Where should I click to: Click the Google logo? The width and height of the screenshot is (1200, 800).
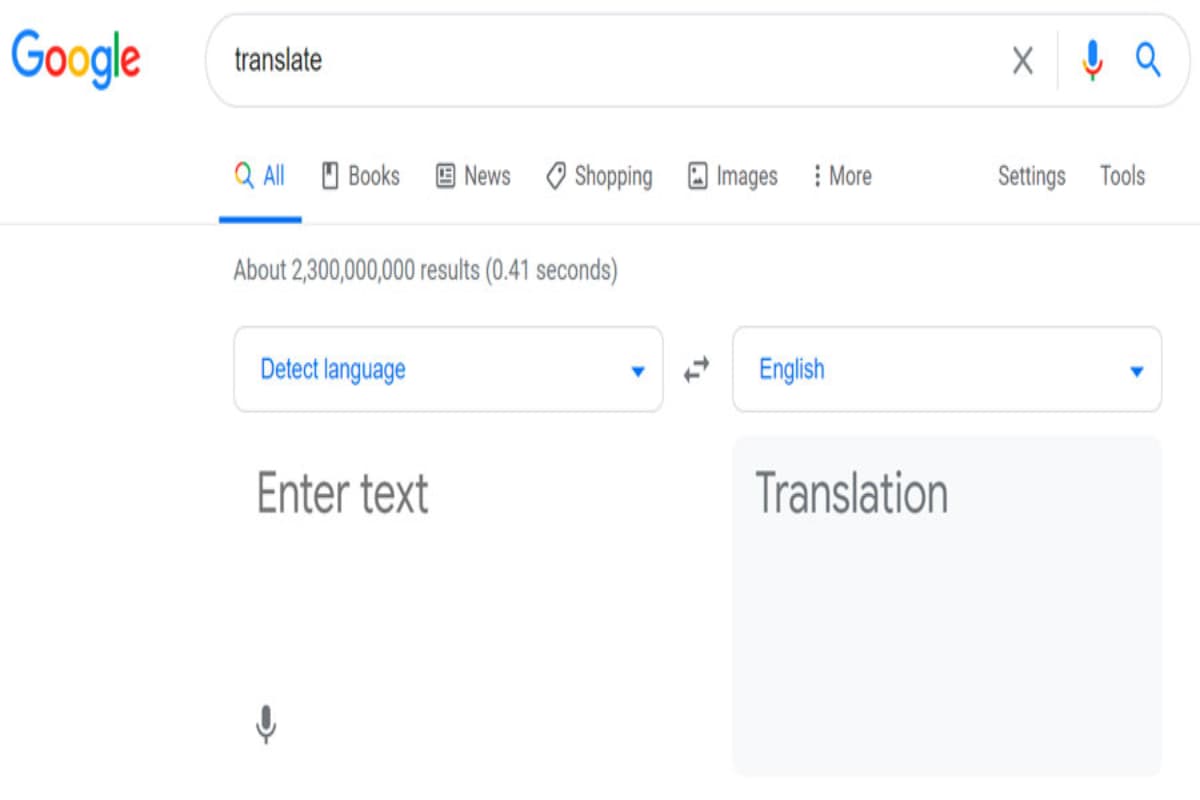point(76,57)
